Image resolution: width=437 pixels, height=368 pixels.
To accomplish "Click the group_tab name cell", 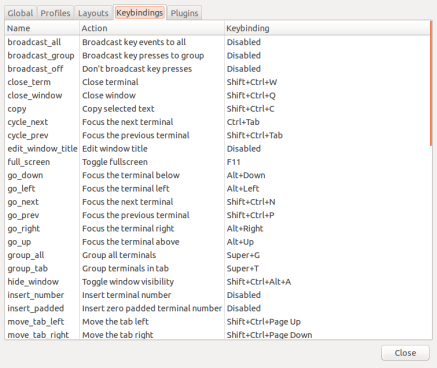I will (28, 269).
